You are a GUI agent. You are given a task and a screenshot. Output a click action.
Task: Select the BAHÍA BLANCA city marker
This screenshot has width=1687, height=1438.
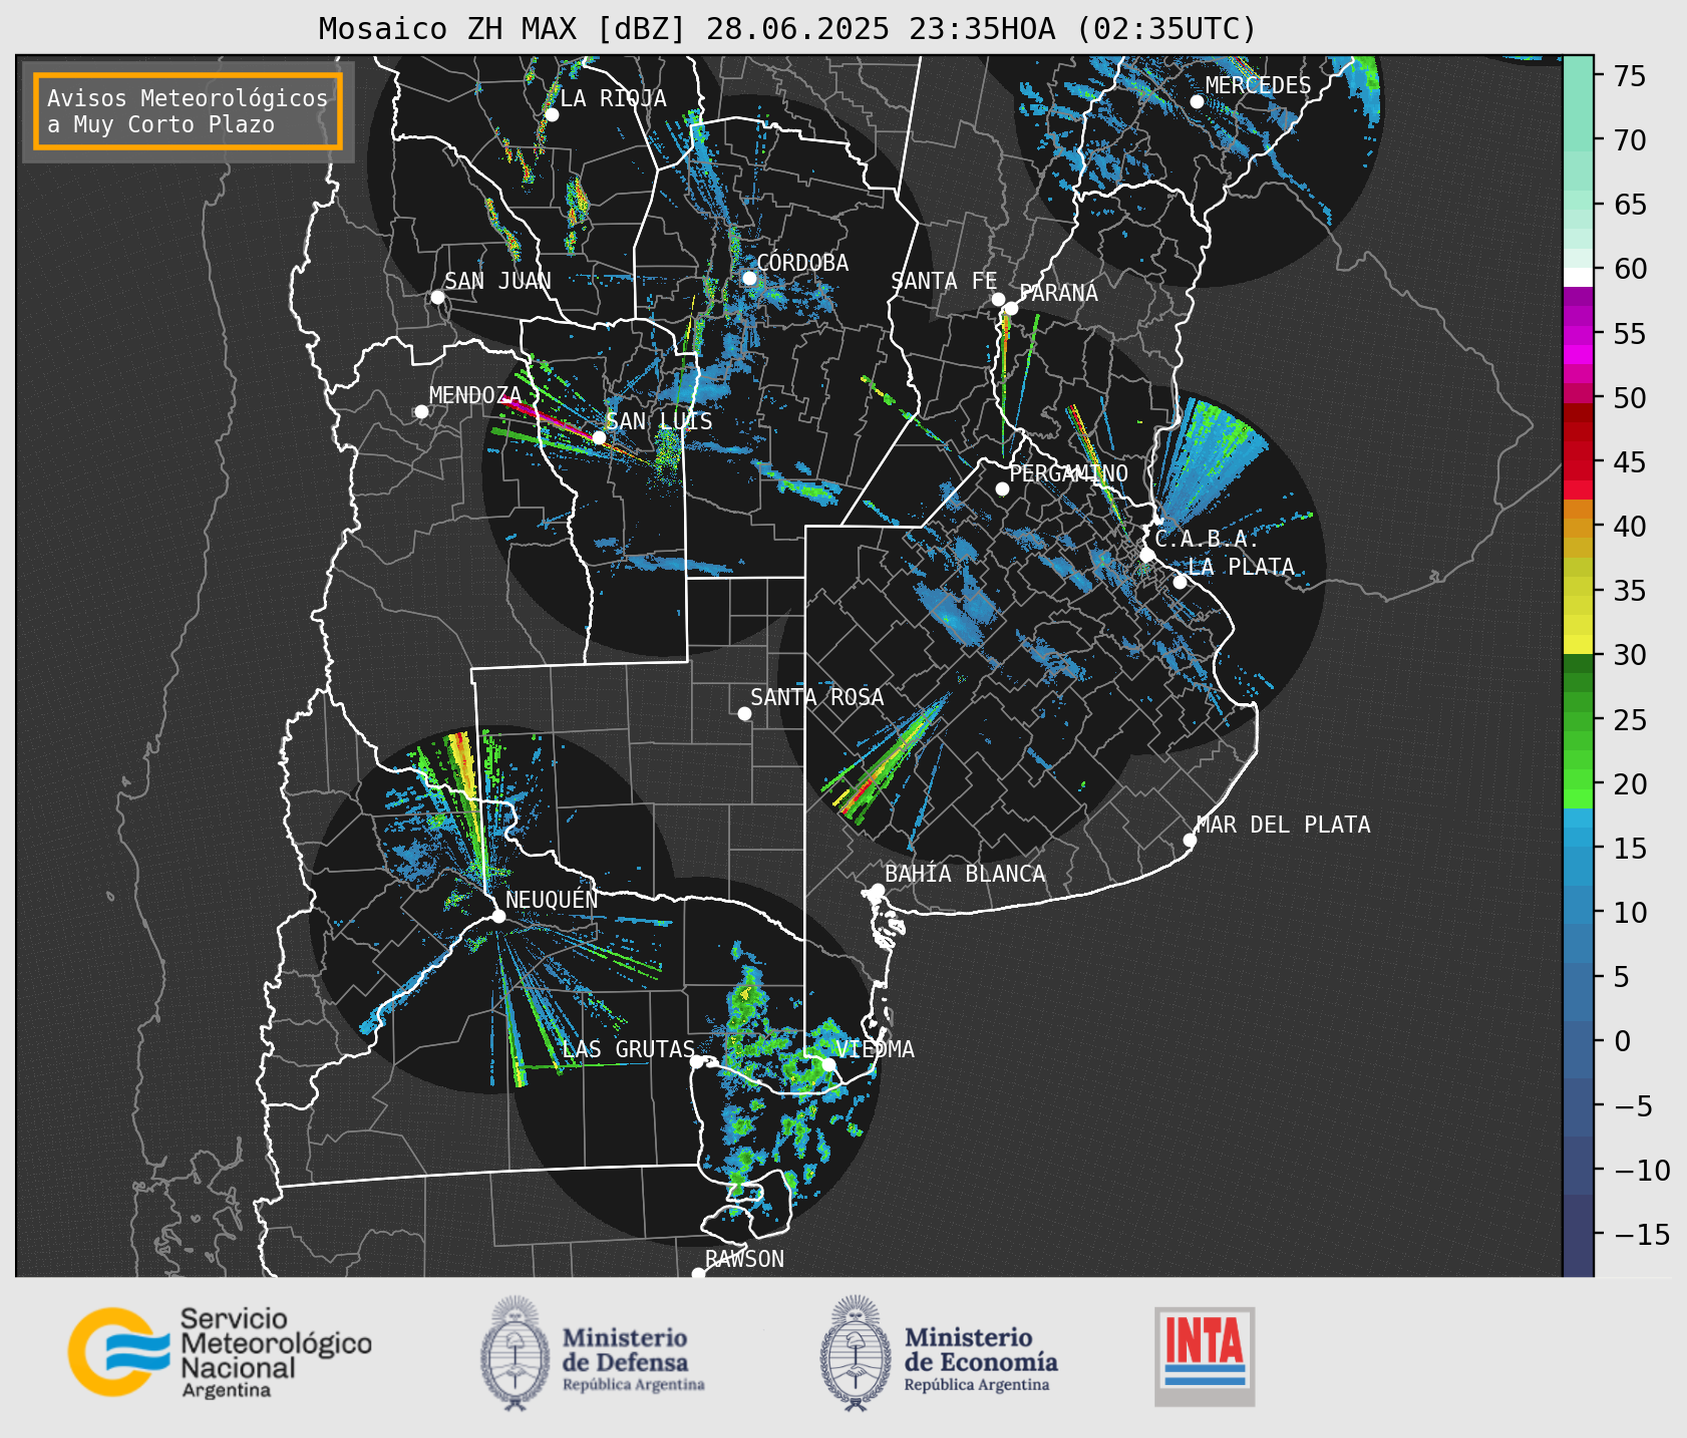point(877,890)
